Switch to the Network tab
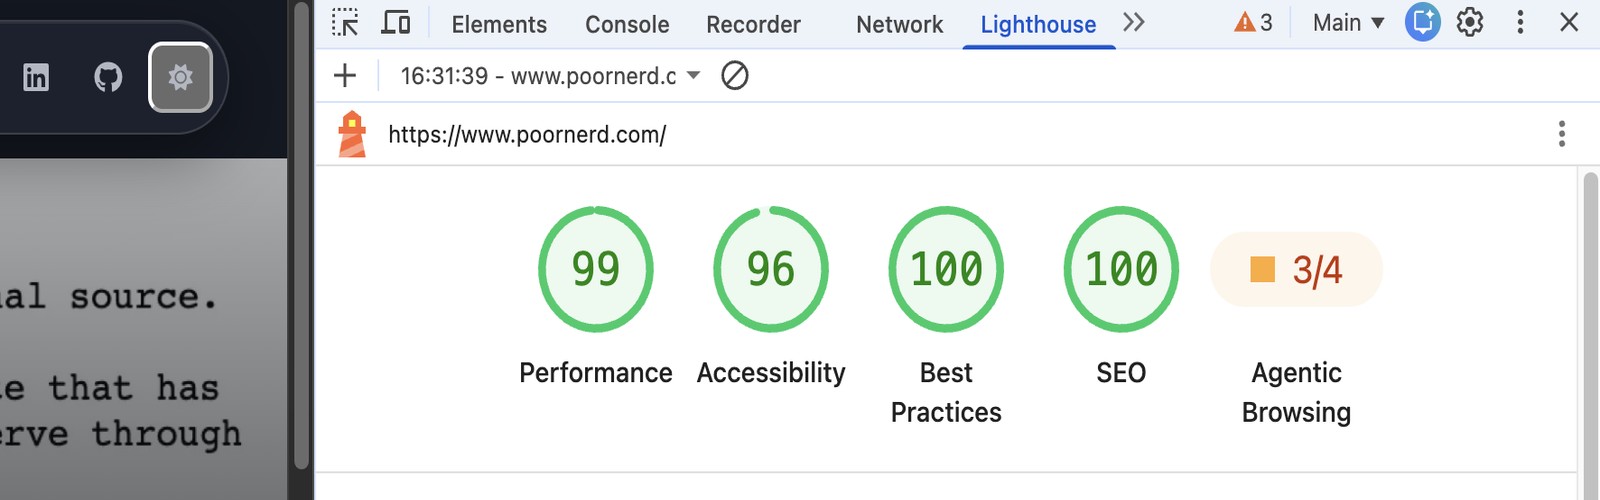The image size is (1600, 500). point(899,24)
